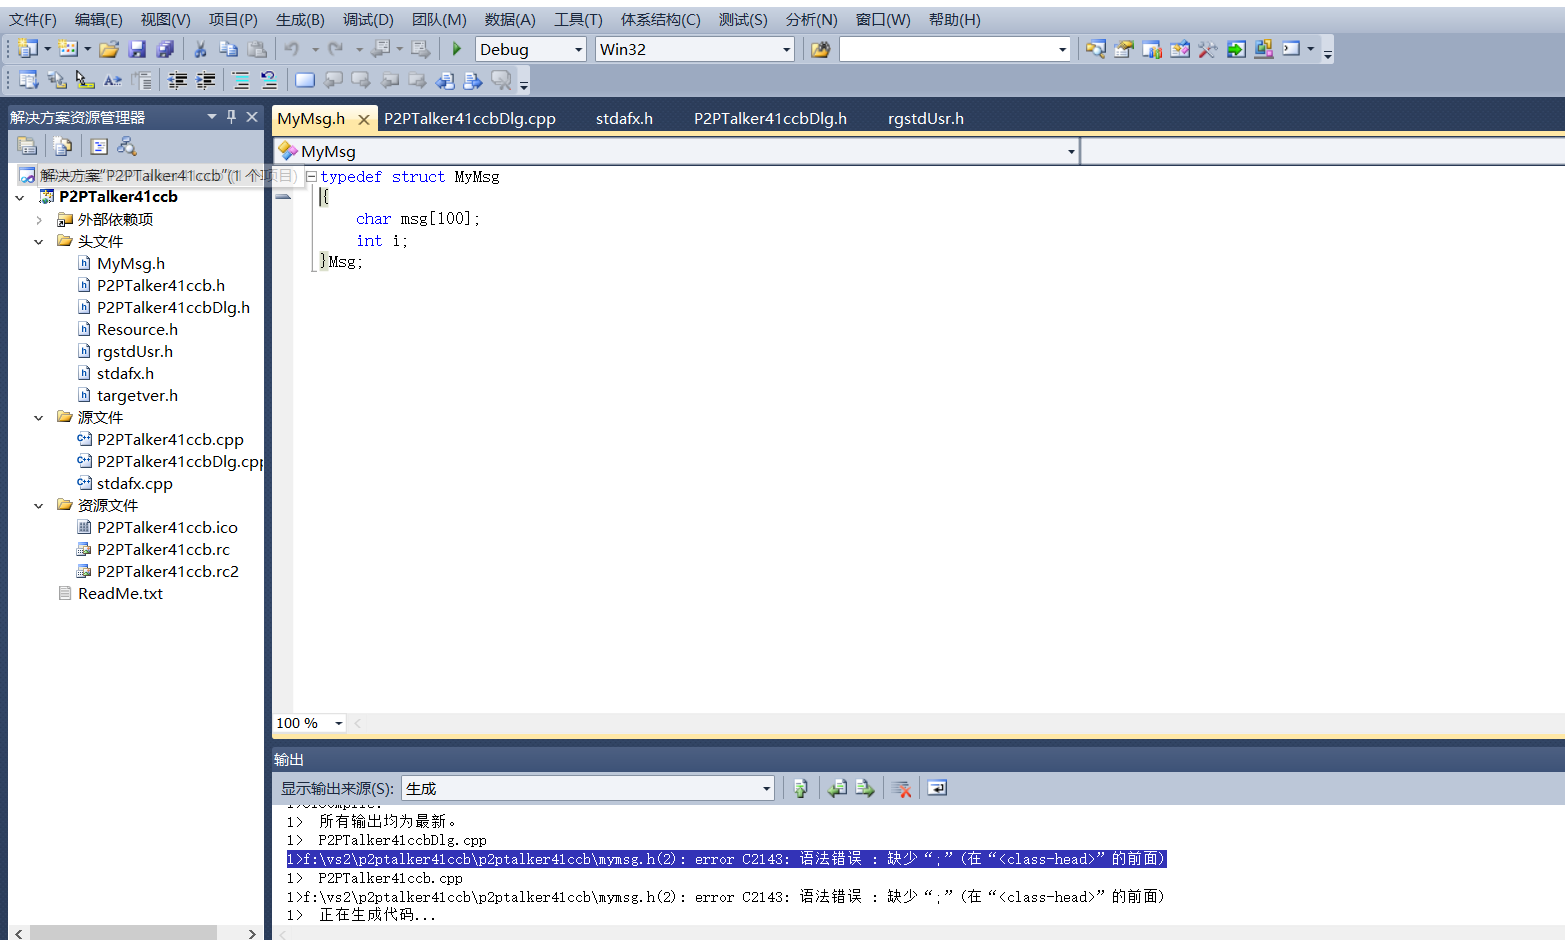Screen dimensions: 1565x940
Task: Click the Add New Item toolbar icon
Action: pos(68,49)
